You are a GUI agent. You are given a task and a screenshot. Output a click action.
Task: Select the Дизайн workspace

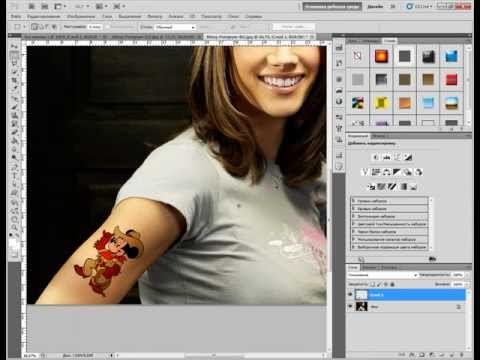click(375, 6)
